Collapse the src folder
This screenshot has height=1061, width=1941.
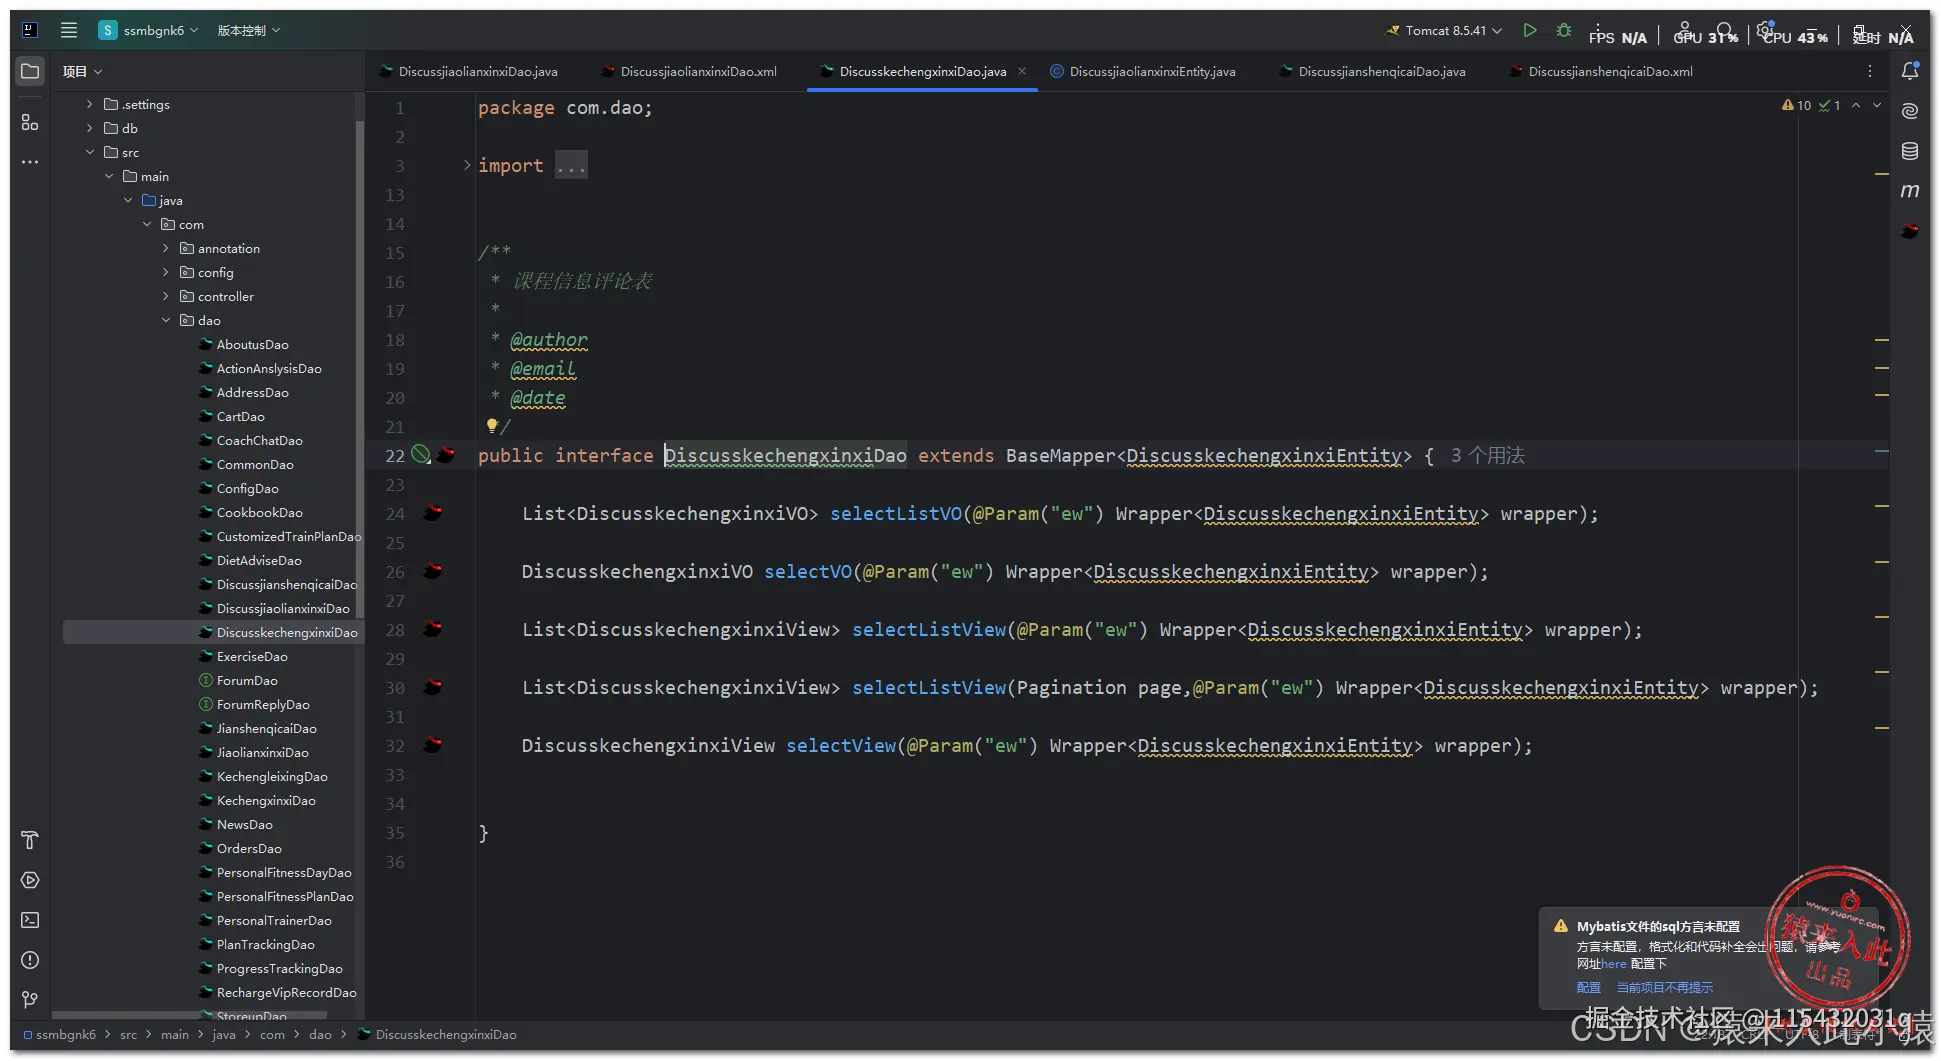[x=90, y=152]
